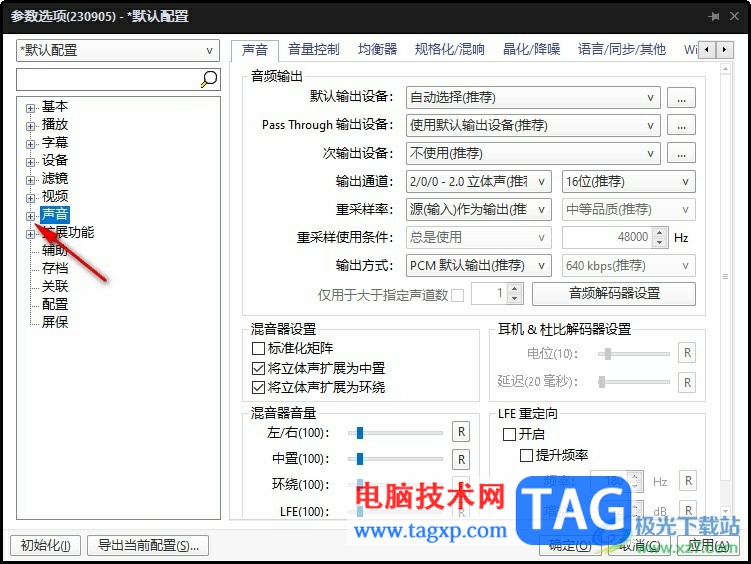Screen dimensions: 751x564
Task: Open browse button for 次输出设备
Action: tap(681, 153)
